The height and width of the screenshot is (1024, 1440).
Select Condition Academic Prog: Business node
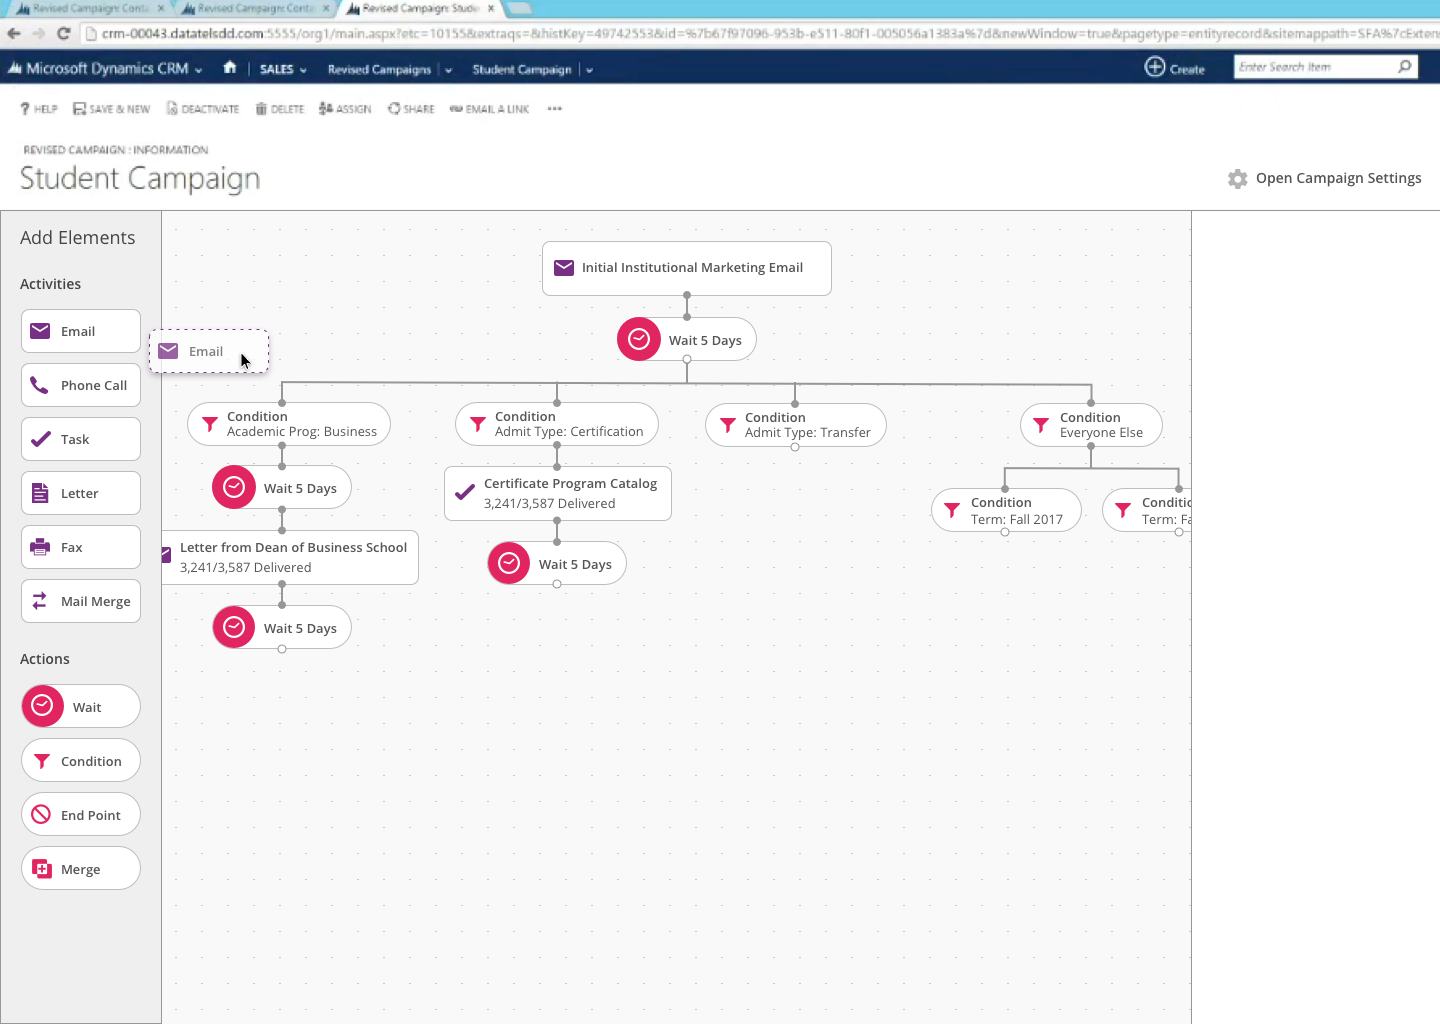(289, 424)
